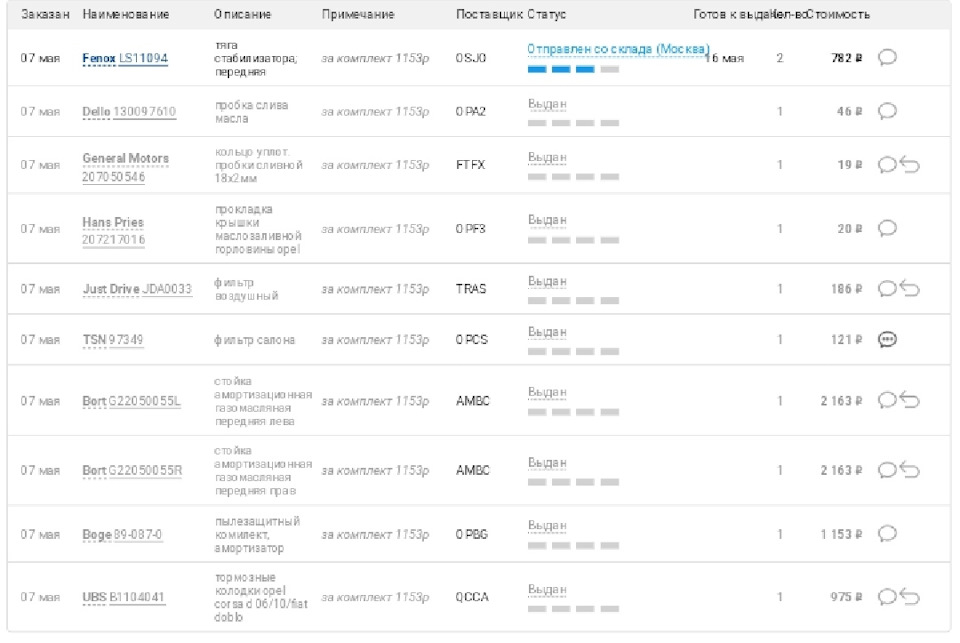Open the Boge 89-087-0 part link

[x=122, y=535]
